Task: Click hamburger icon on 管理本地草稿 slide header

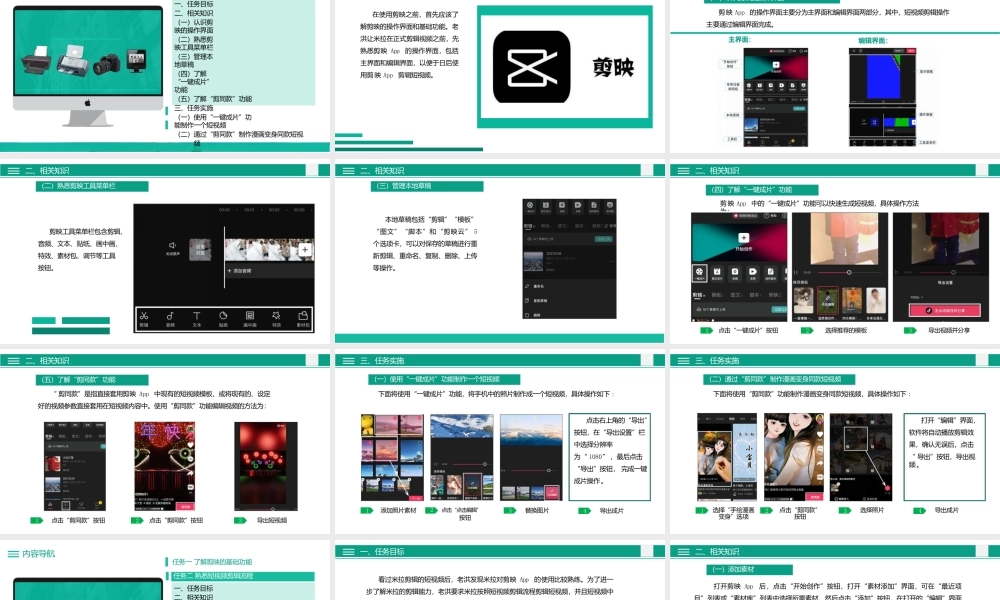Action: pos(348,171)
